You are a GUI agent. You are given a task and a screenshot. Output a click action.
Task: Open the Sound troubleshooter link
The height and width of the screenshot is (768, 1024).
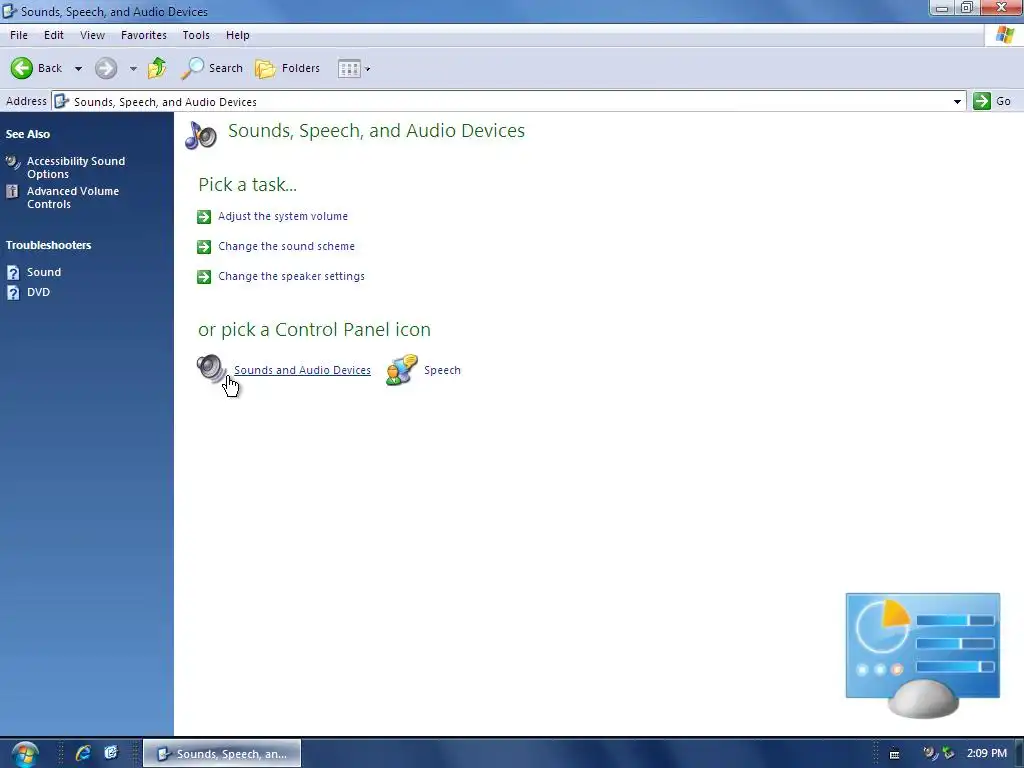pyautogui.click(x=44, y=272)
